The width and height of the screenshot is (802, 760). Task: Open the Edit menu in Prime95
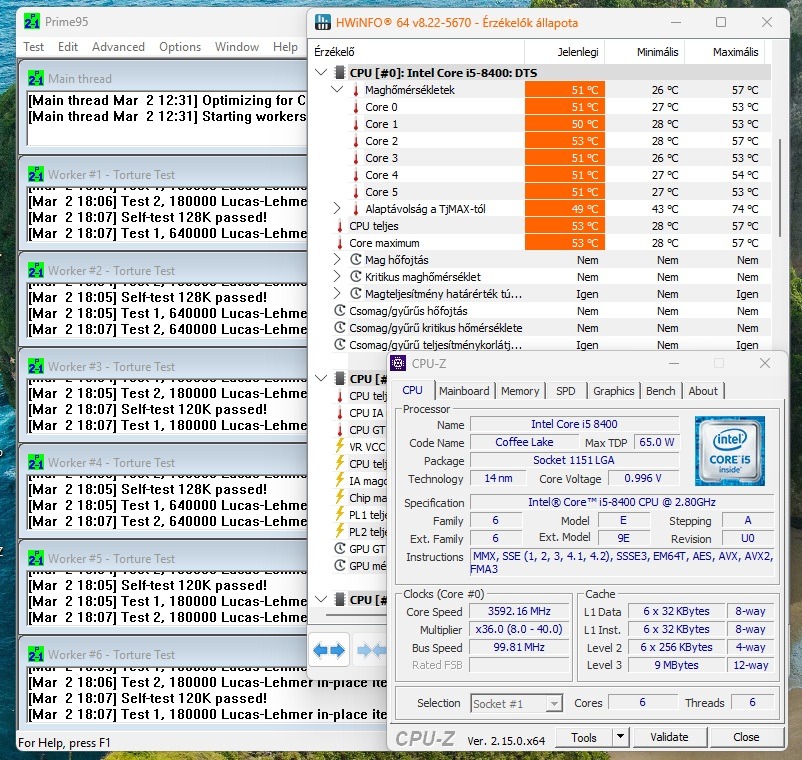pos(68,47)
